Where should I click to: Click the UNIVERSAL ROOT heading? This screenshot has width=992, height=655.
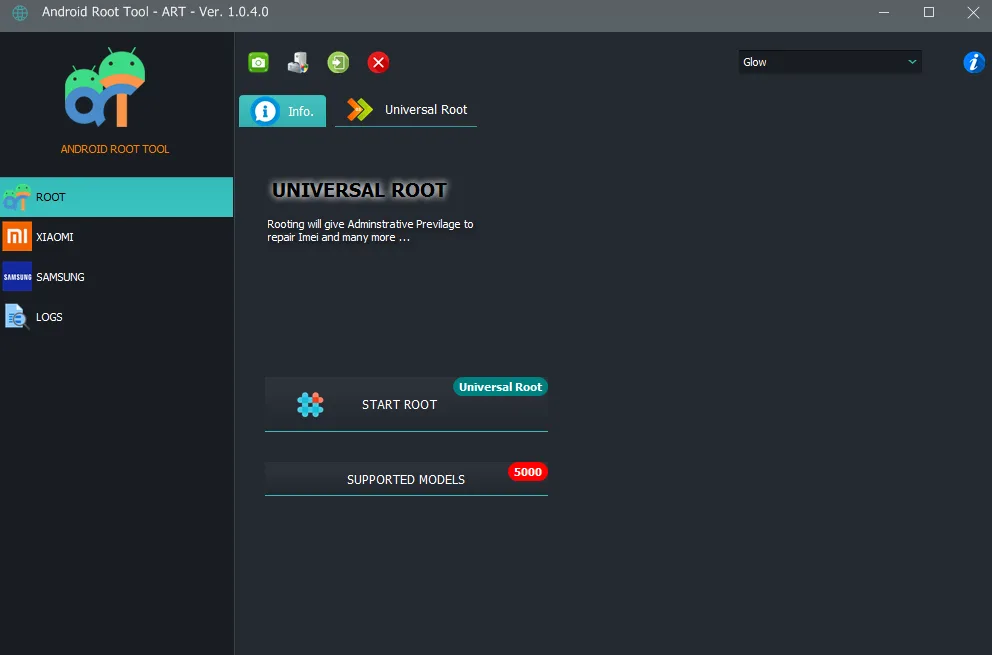[x=359, y=190]
